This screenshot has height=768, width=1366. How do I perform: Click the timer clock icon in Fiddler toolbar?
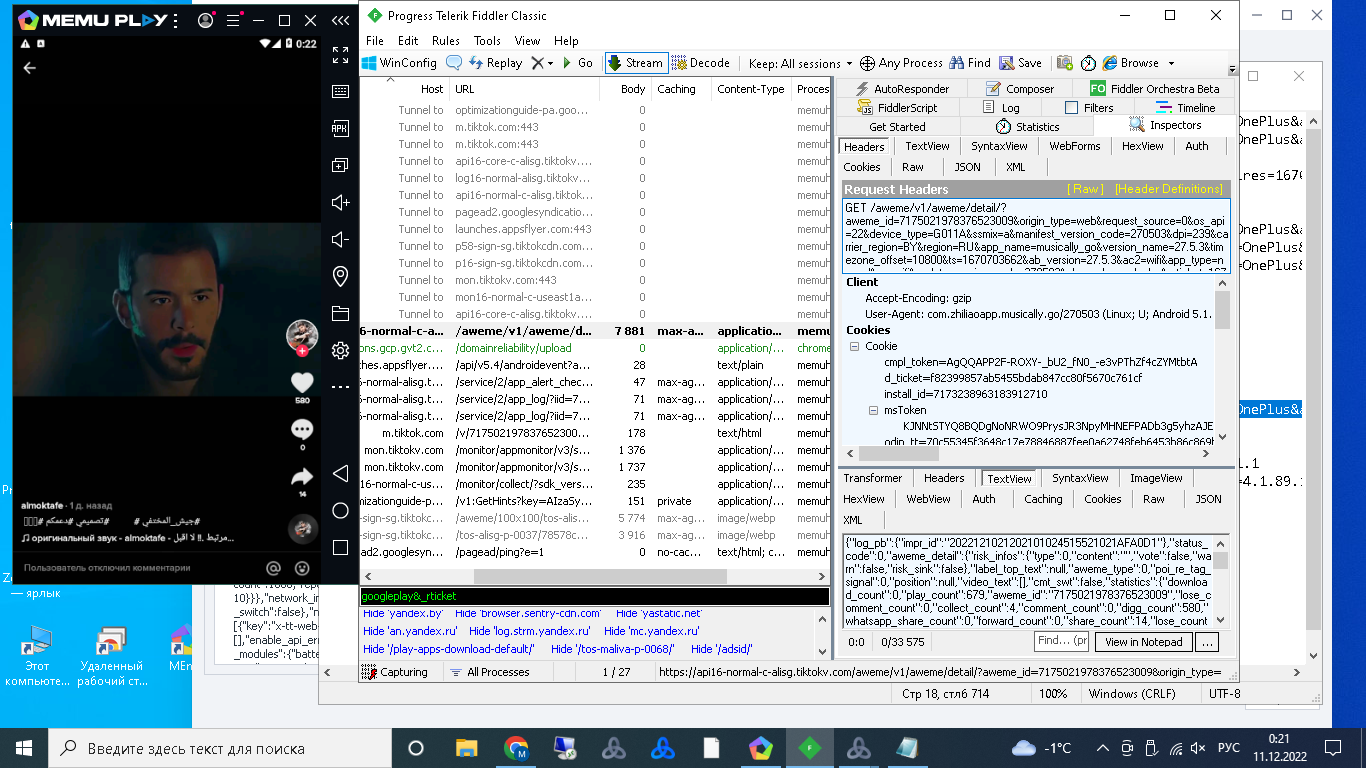pyautogui.click(x=1088, y=63)
